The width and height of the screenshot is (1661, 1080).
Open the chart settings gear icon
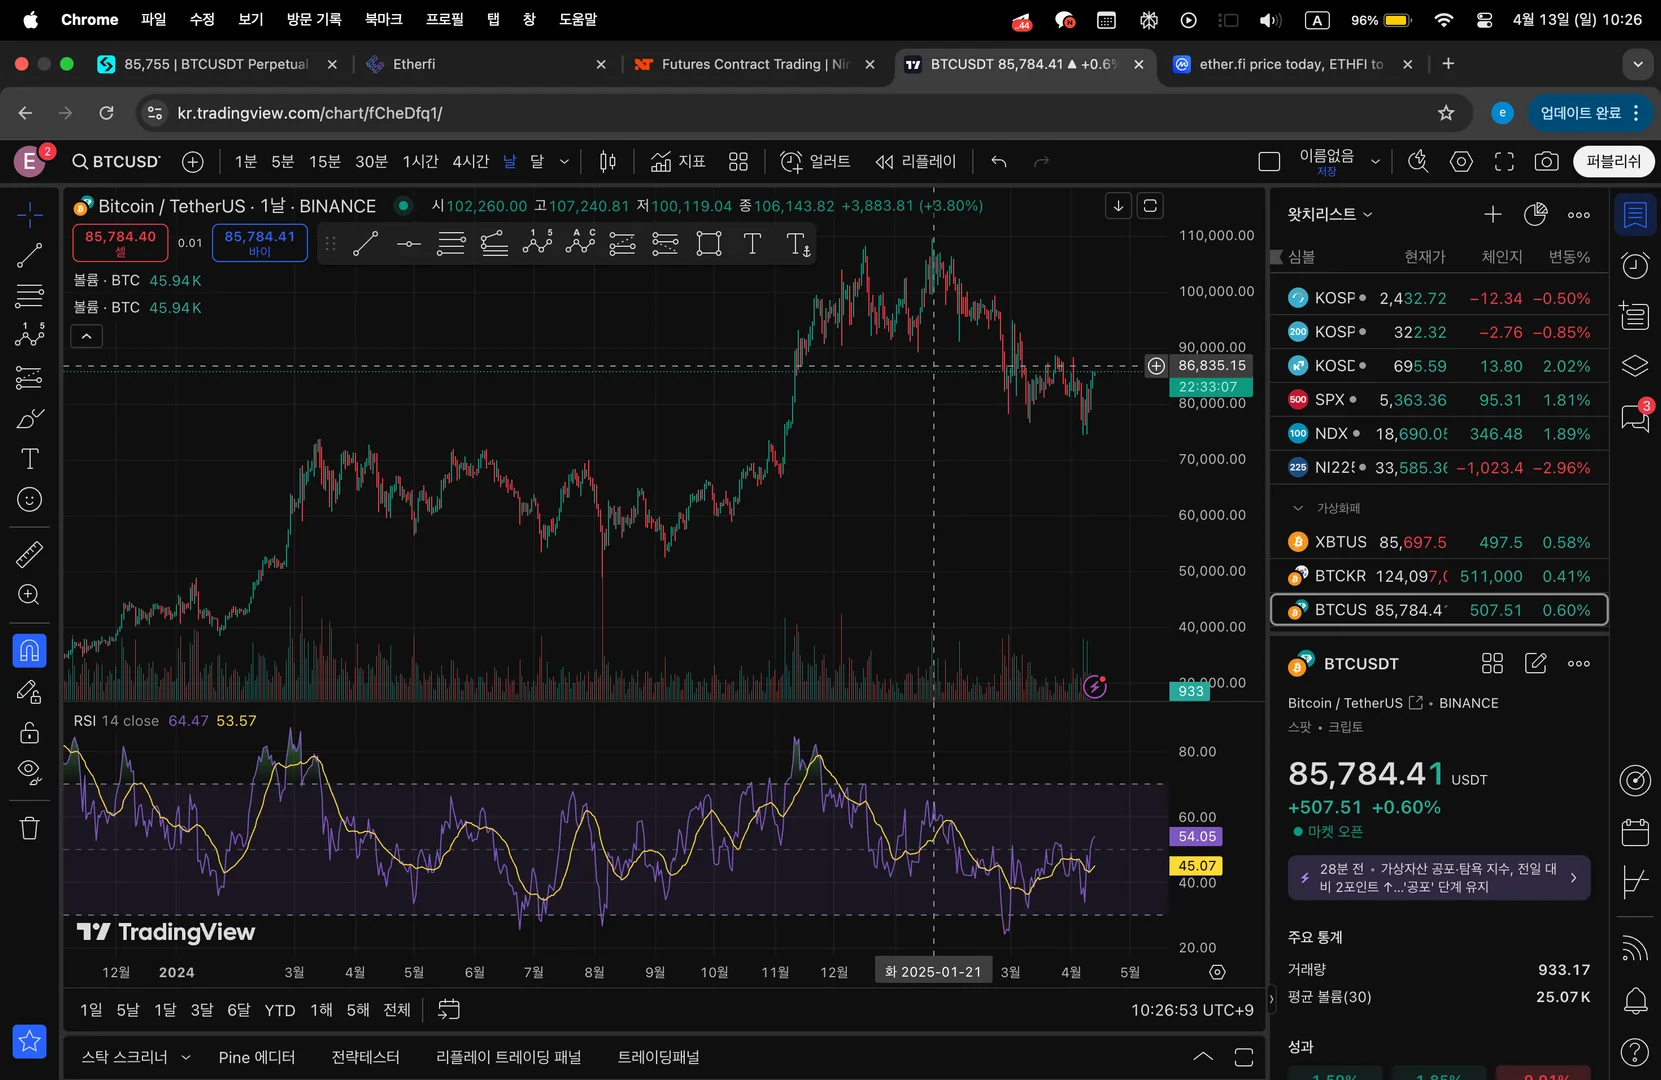pyautogui.click(x=1461, y=162)
